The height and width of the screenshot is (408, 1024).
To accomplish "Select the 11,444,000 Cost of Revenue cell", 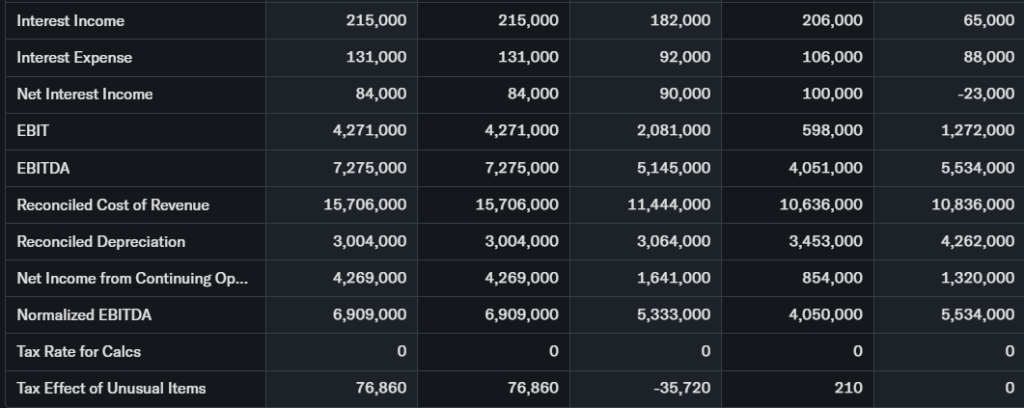I will [x=669, y=205].
